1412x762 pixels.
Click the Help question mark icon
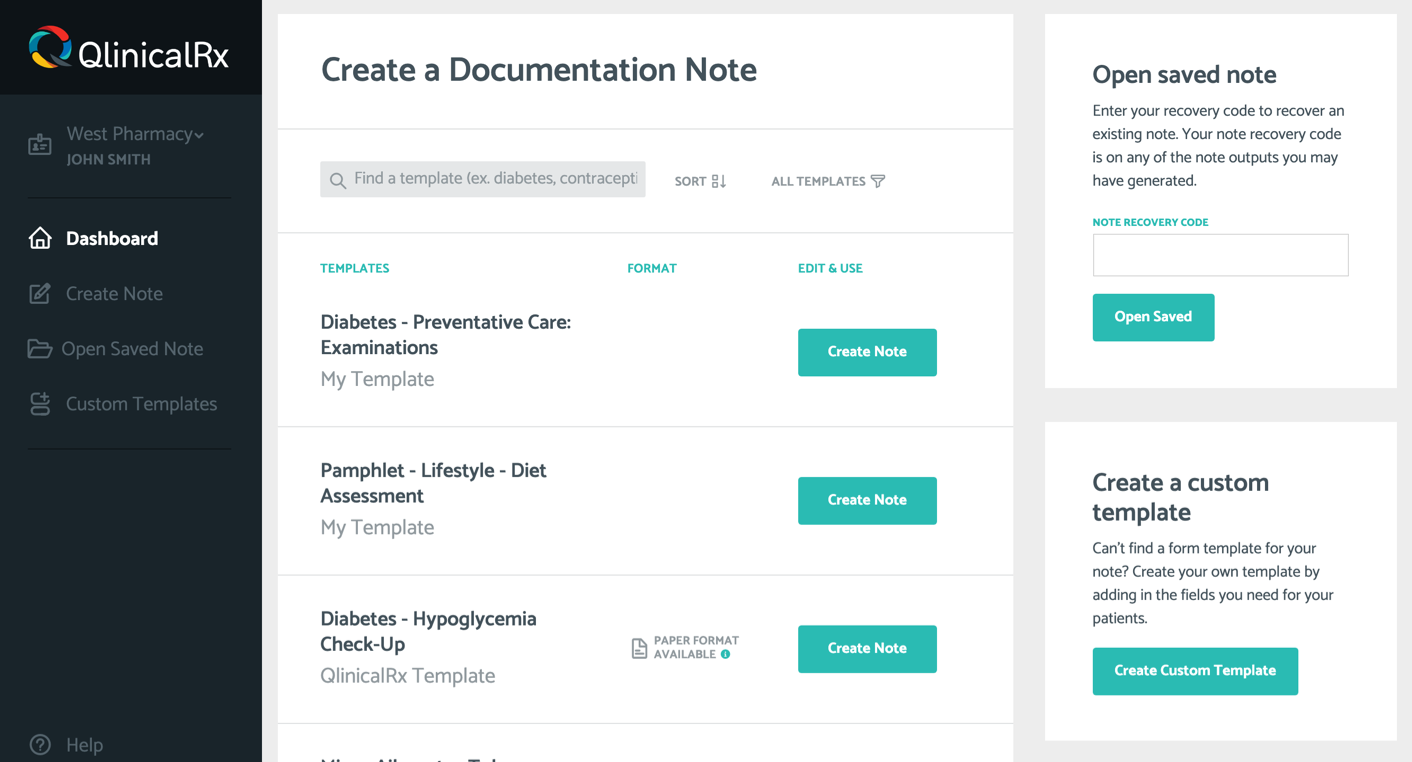tap(40, 745)
